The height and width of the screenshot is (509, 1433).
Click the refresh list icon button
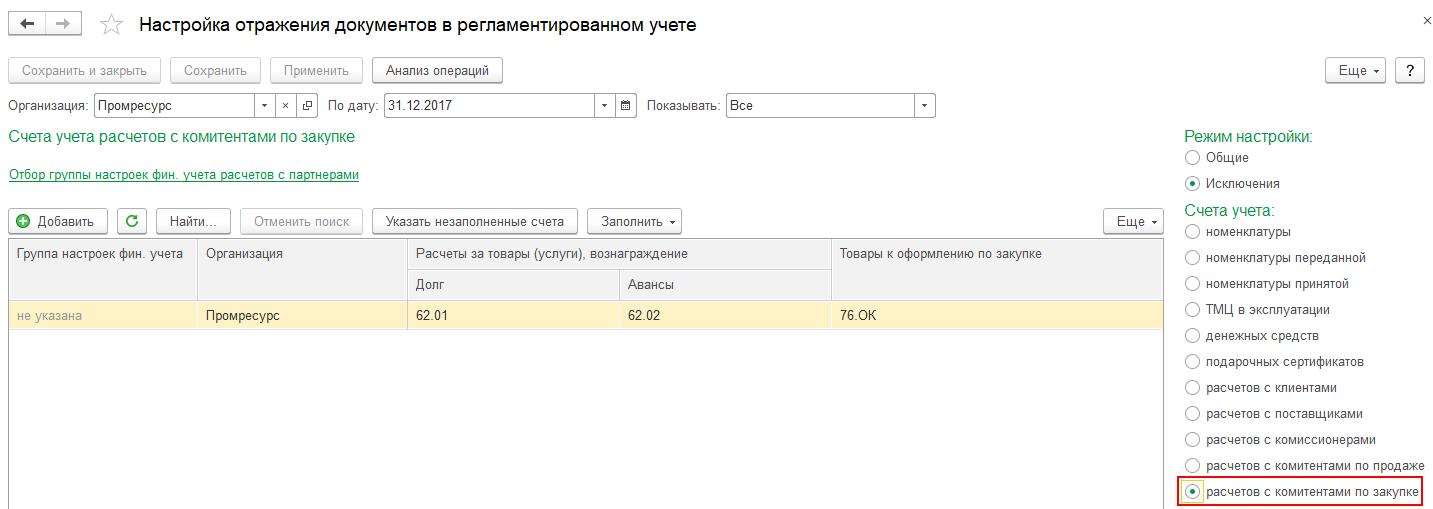point(132,221)
